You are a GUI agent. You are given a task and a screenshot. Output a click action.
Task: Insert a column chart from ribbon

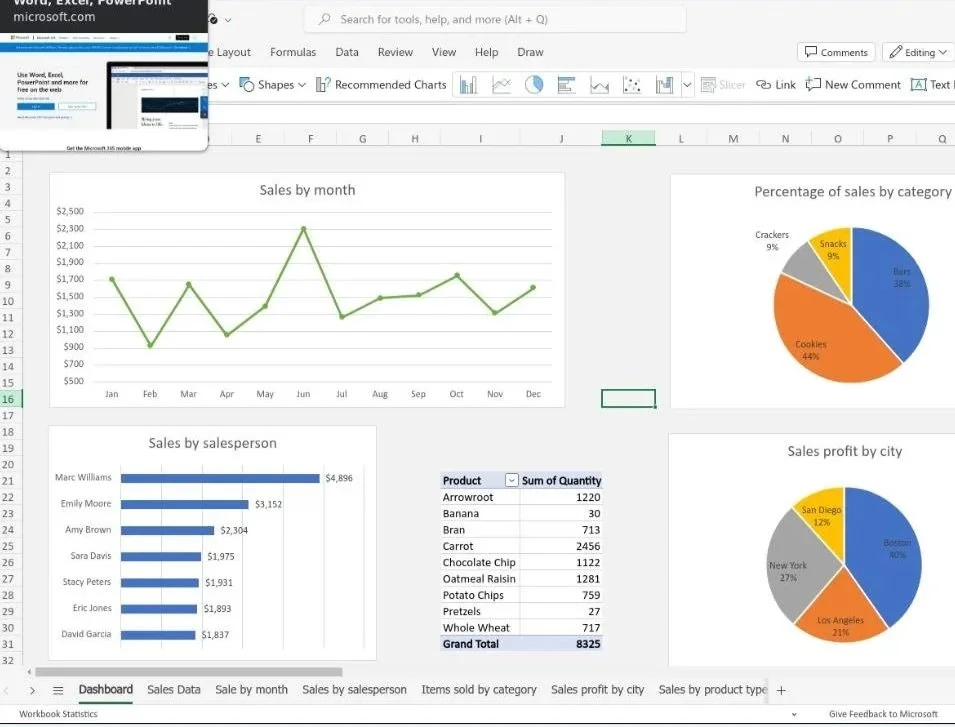pyautogui.click(x=468, y=85)
